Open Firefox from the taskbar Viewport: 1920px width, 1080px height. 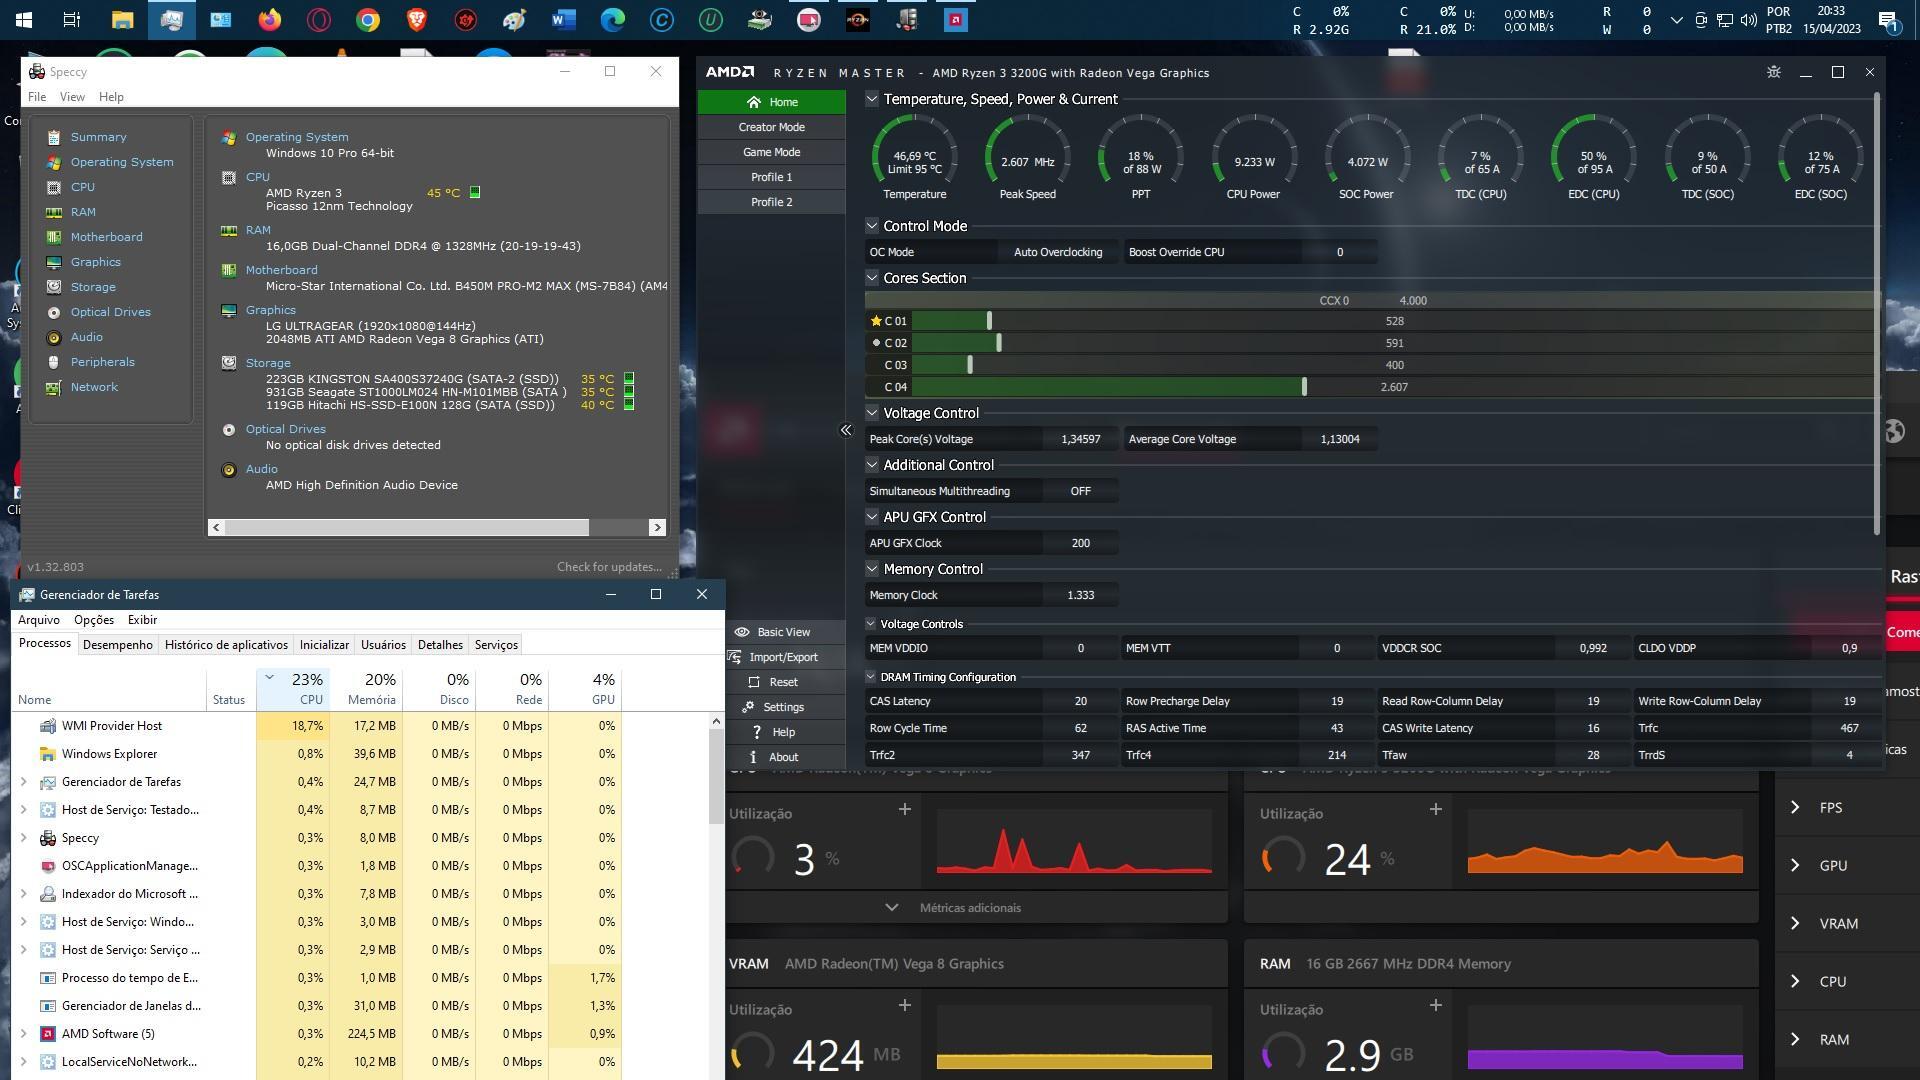pos(269,19)
